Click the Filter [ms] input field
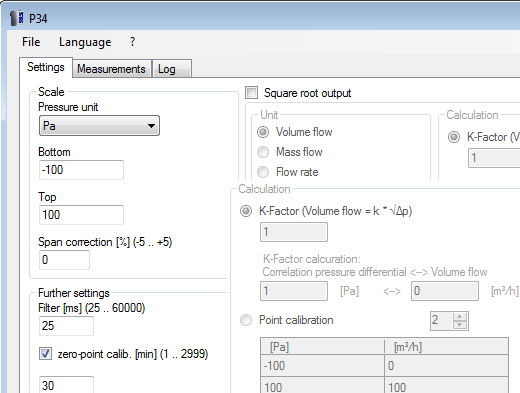This screenshot has width=520, height=393. pyautogui.click(x=66, y=326)
